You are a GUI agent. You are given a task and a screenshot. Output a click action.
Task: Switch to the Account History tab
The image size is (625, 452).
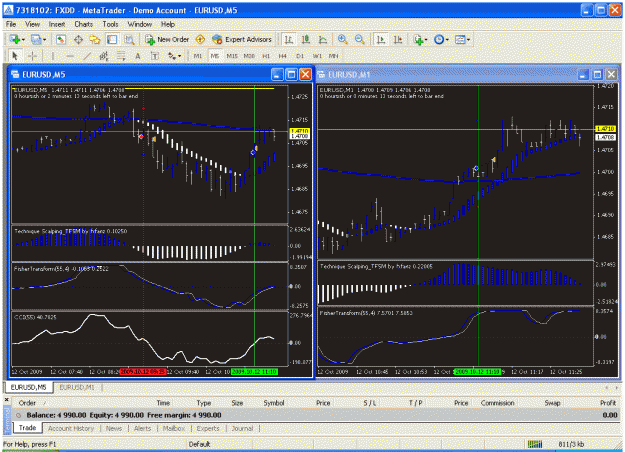71,428
